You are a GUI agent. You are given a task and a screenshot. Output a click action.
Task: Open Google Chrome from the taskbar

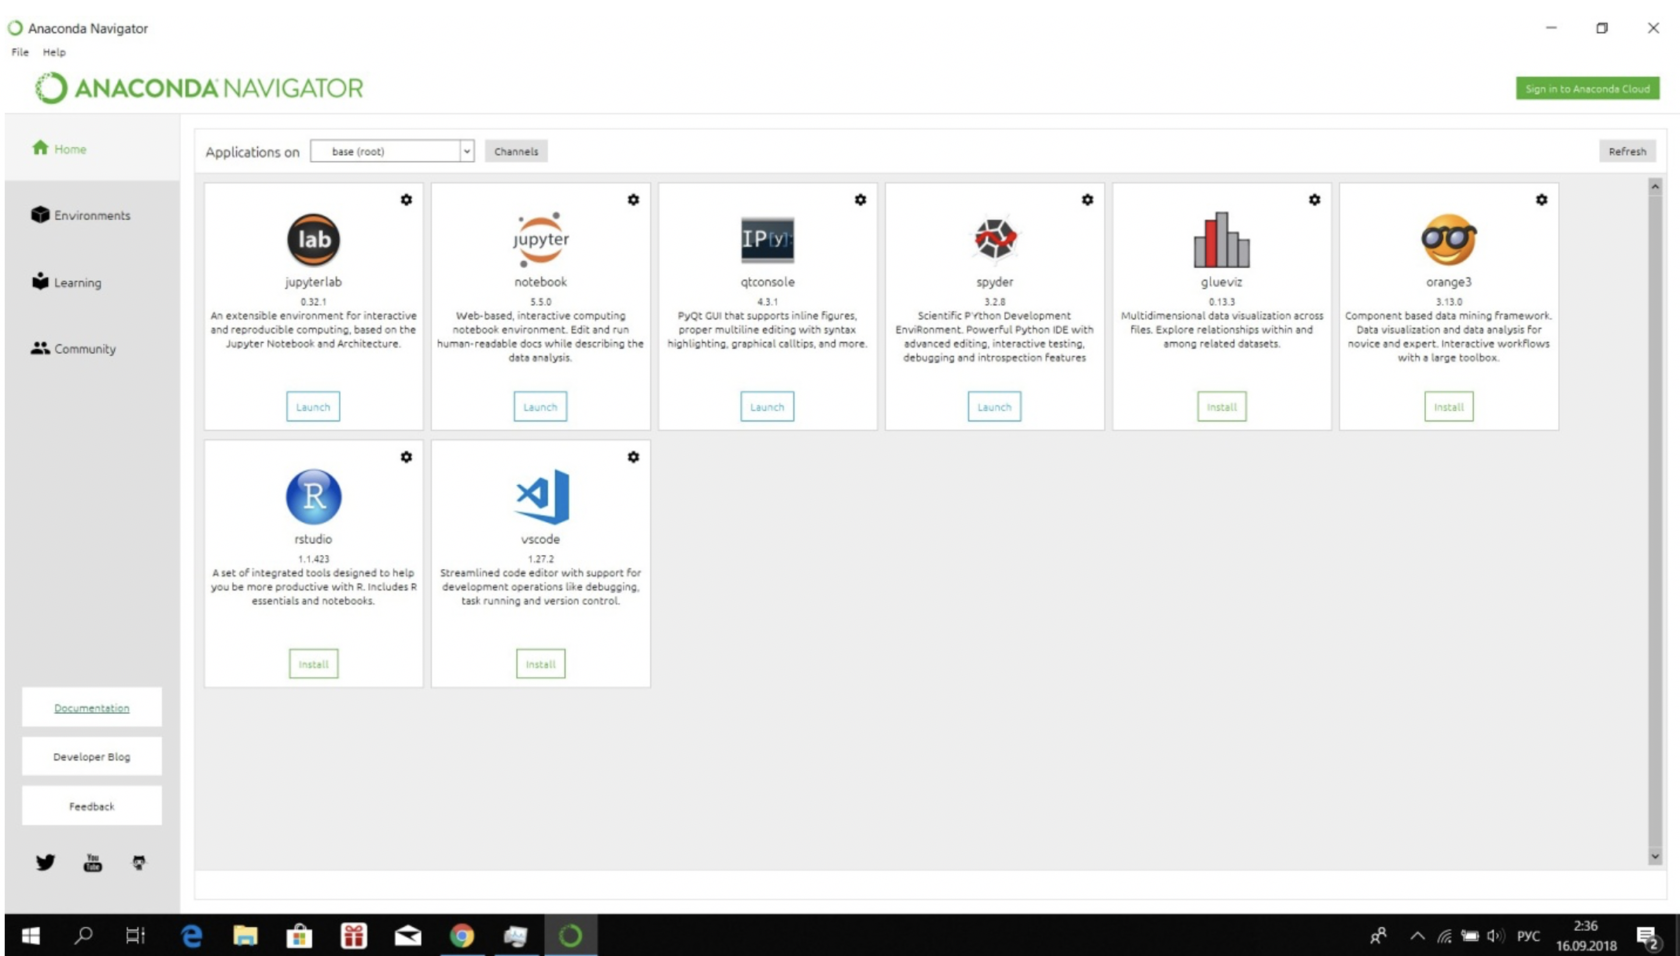pyautogui.click(x=461, y=936)
